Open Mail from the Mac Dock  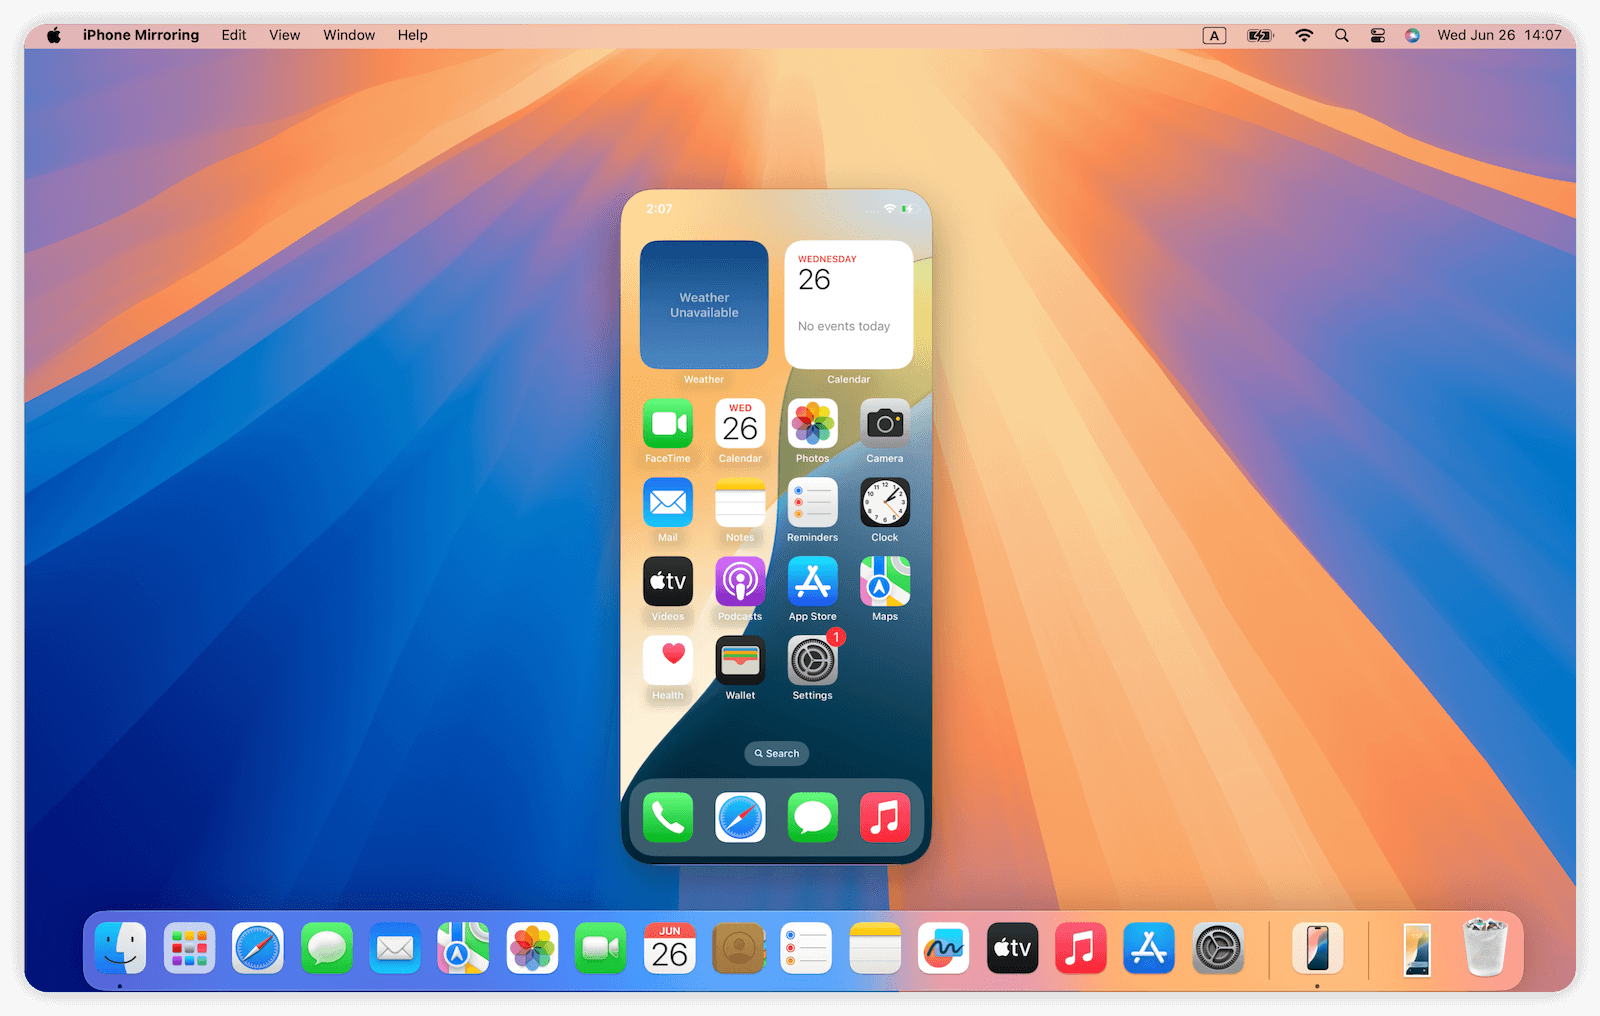point(395,948)
